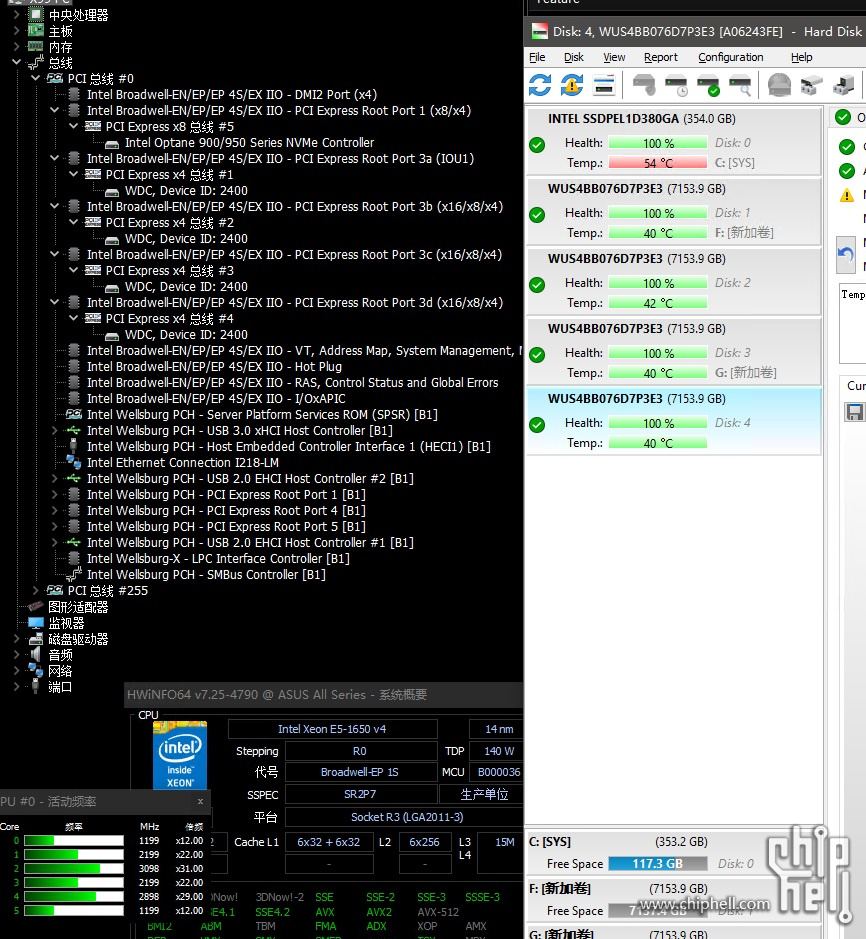Image resolution: width=866 pixels, height=939 pixels.
Task: Select the WUS4BB076D7P3E3 Disk 1 entry
Action: click(673, 212)
